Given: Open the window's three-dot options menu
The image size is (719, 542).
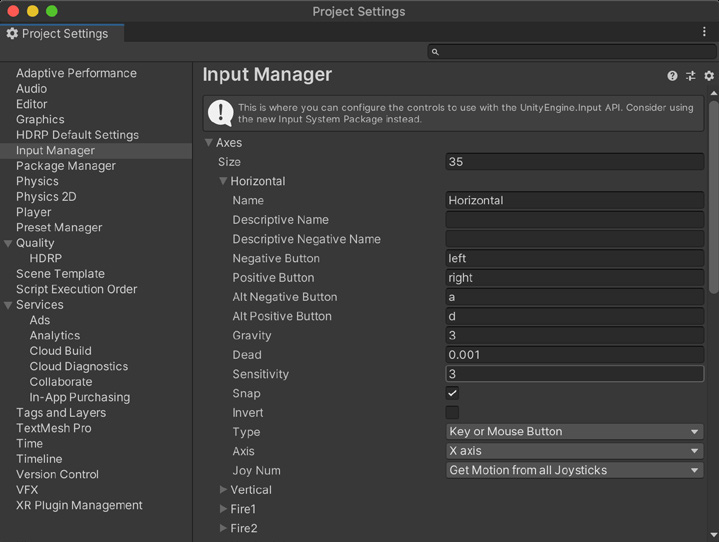Looking at the screenshot, I should [704, 32].
